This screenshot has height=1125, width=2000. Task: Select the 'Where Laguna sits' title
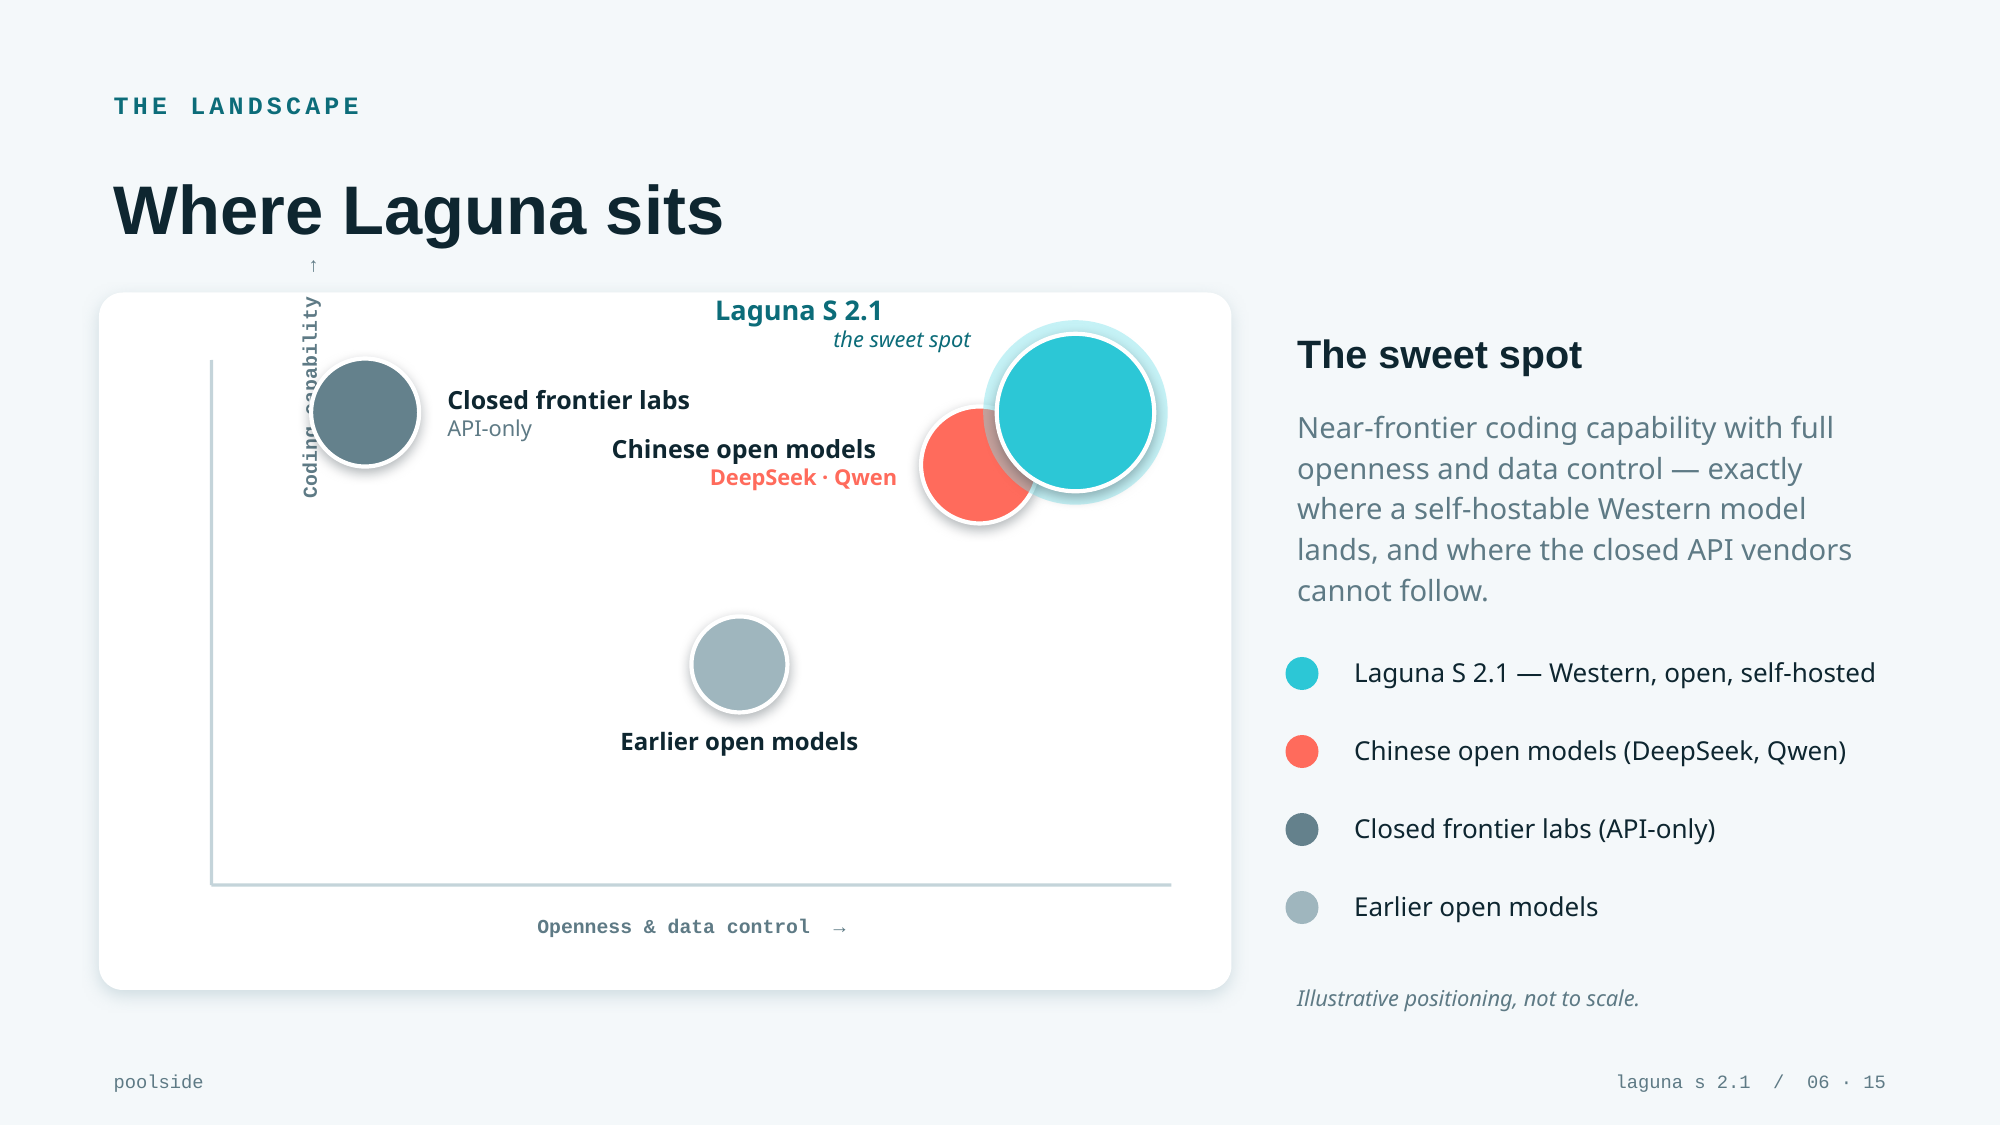tap(418, 211)
